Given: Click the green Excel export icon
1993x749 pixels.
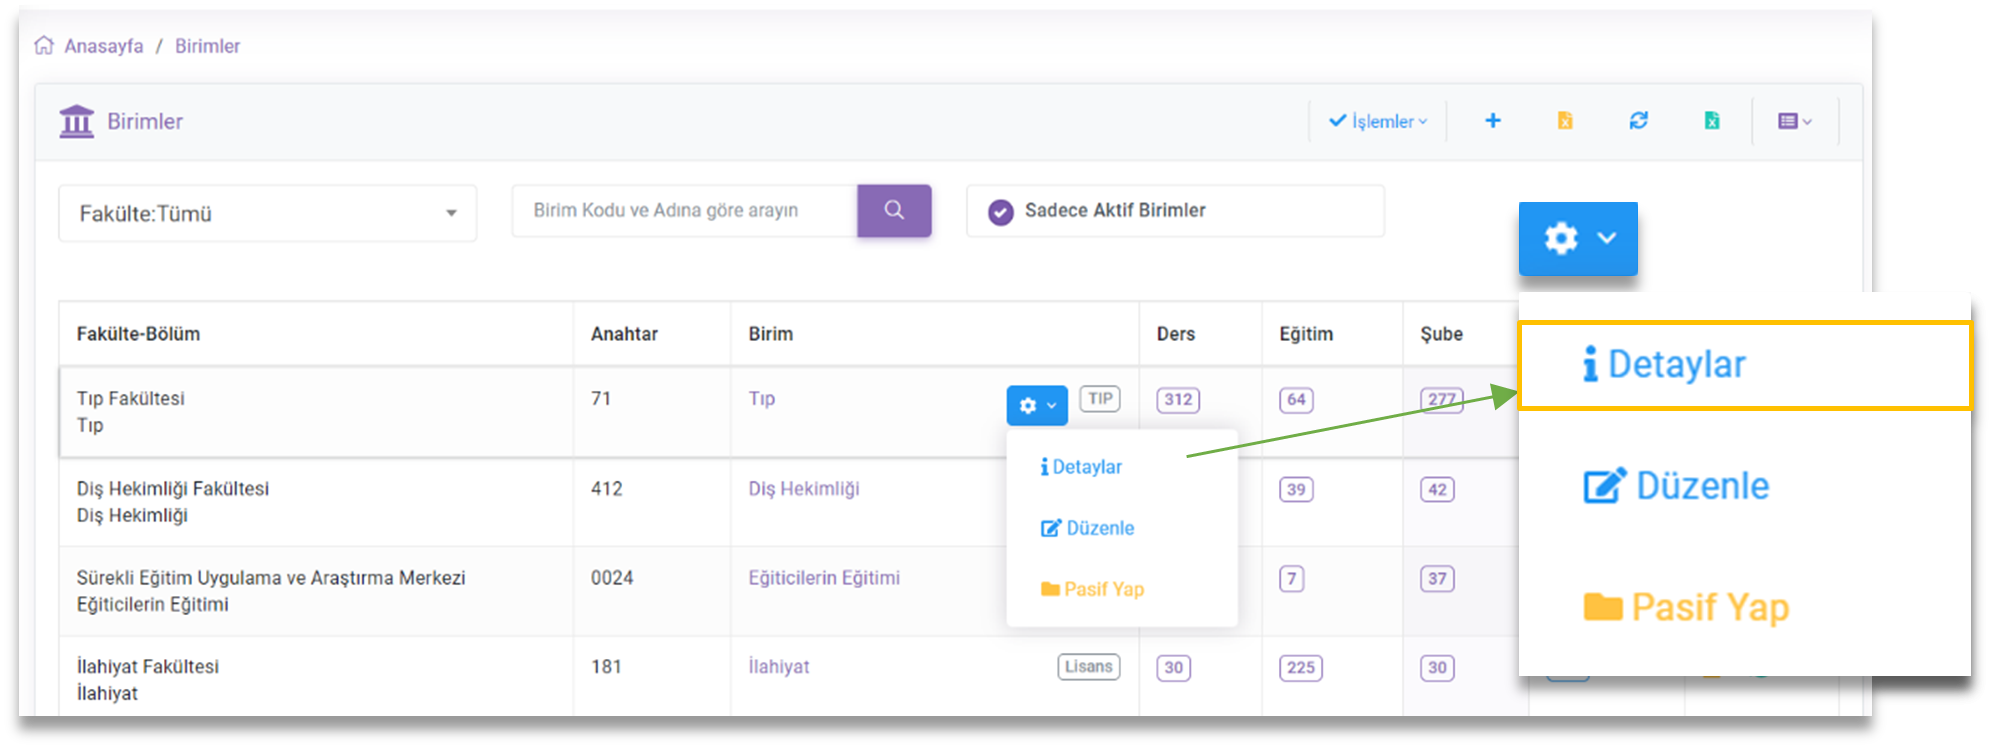Looking at the screenshot, I should click(x=1711, y=121).
